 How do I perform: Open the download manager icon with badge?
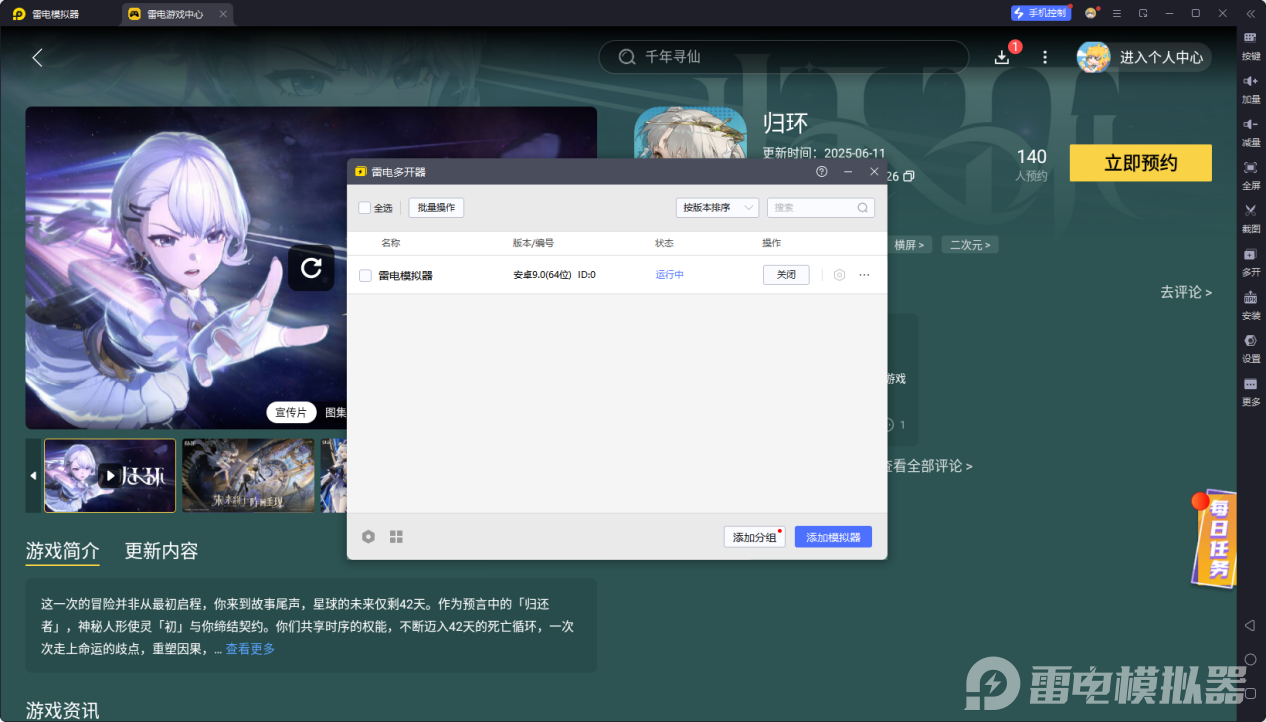[x=1002, y=57]
